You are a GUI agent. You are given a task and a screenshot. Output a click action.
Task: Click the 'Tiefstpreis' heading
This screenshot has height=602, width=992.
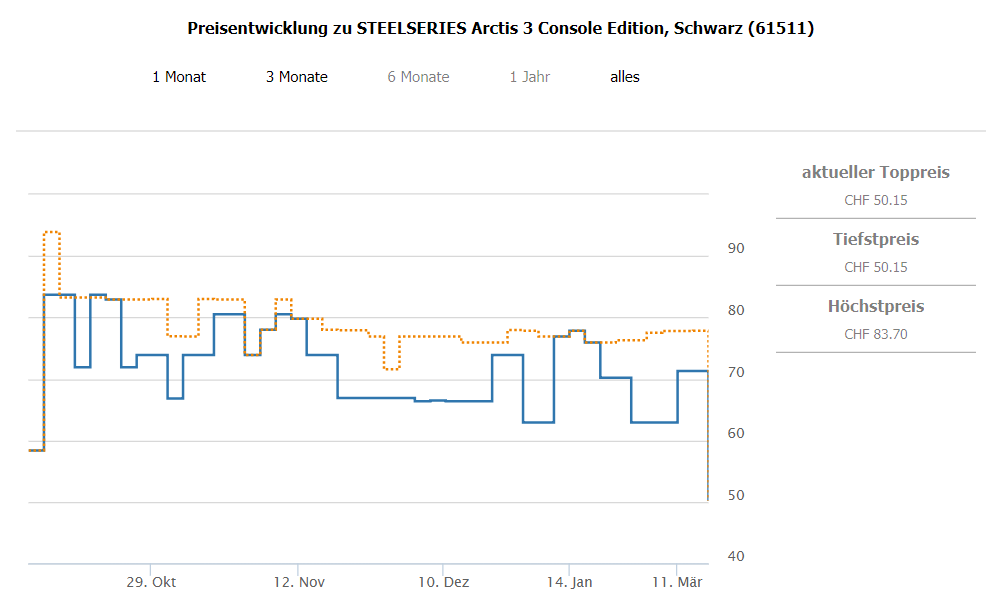[875, 240]
